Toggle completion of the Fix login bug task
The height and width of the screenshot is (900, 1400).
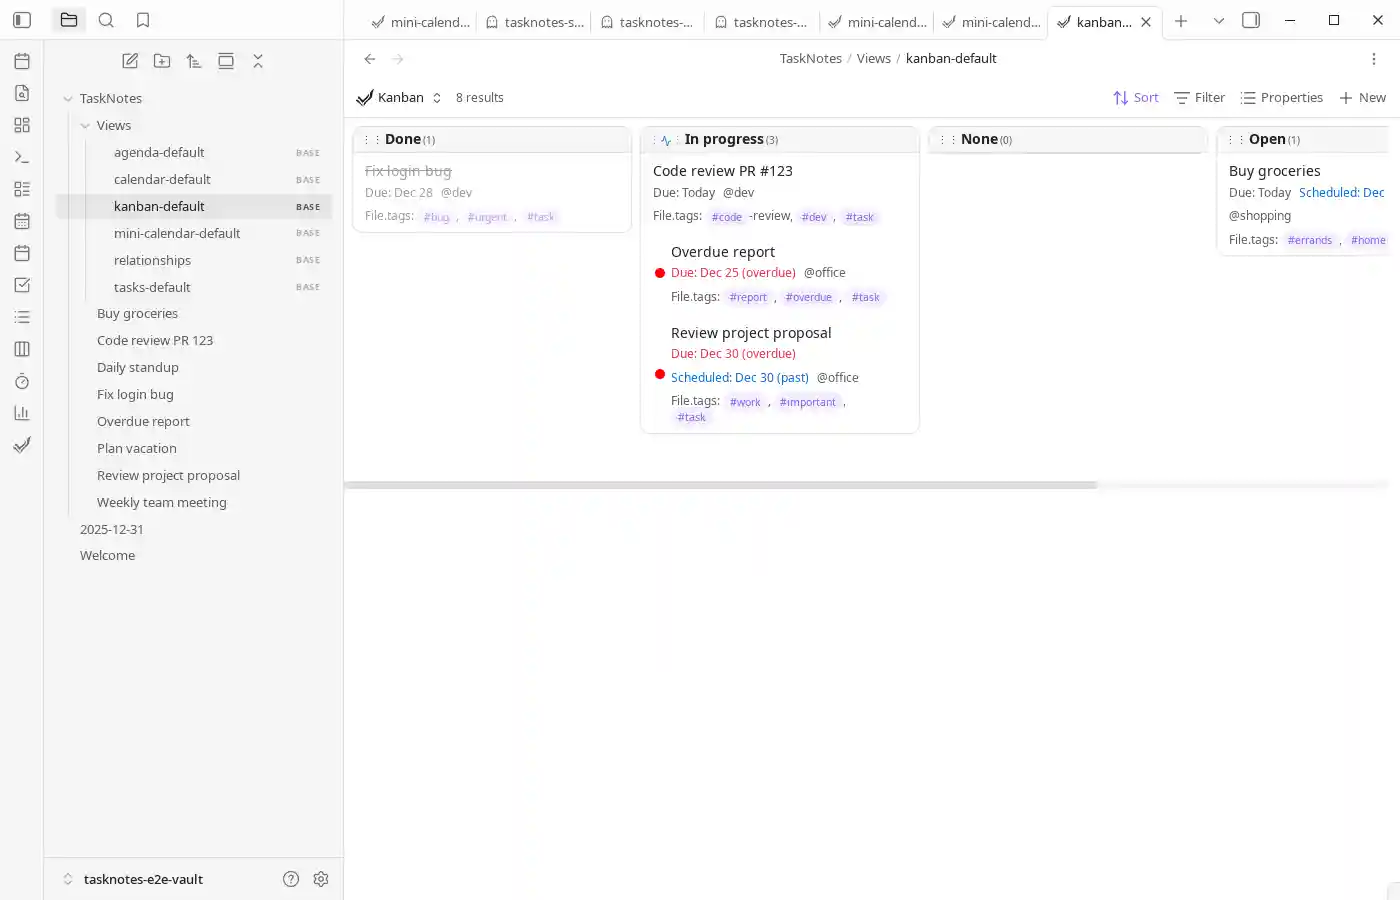pos(408,171)
